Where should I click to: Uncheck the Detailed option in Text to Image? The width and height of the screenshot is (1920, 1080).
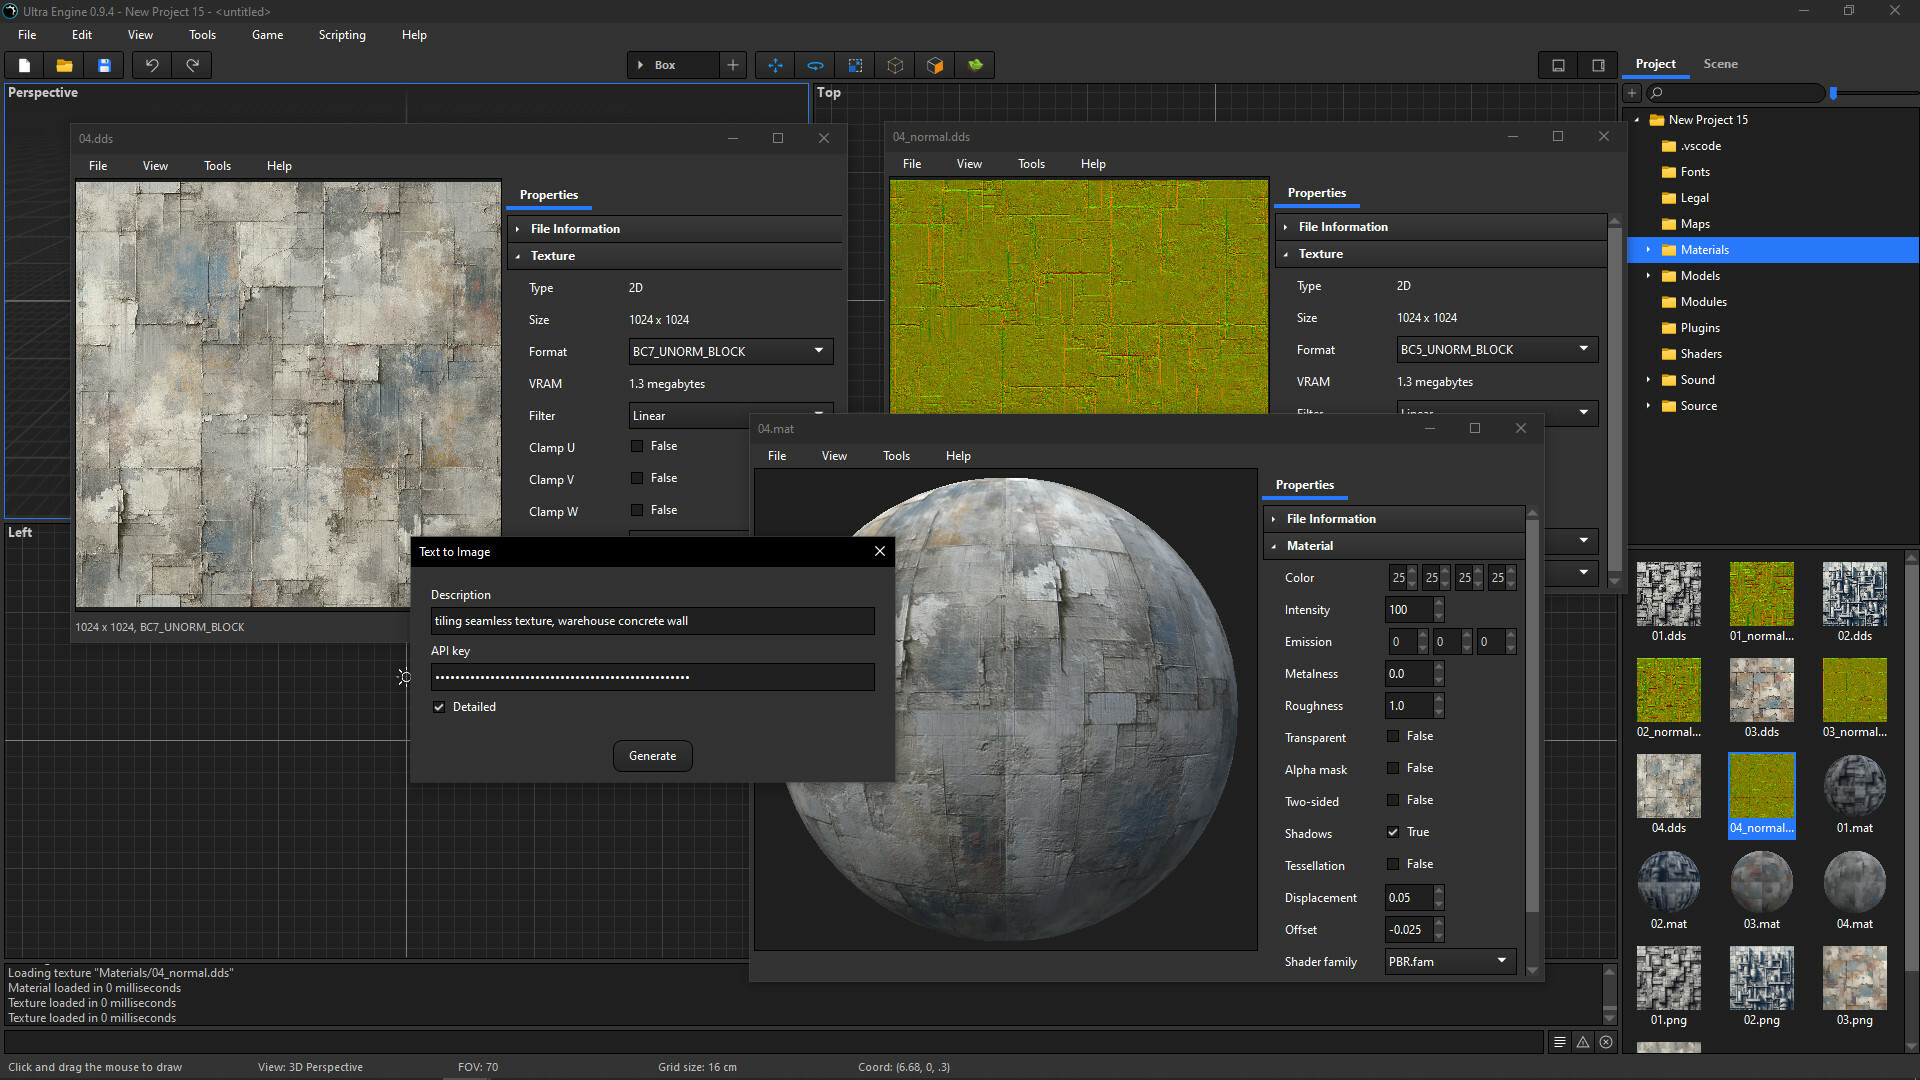pyautogui.click(x=439, y=707)
